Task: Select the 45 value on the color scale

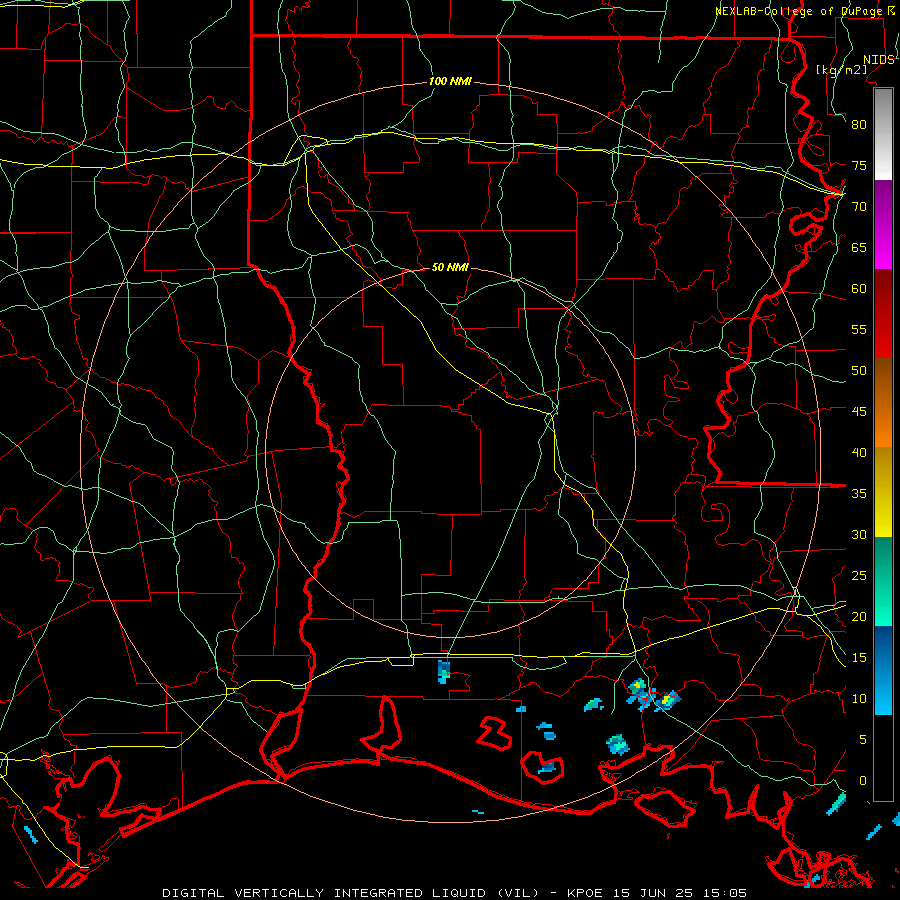Action: click(859, 412)
